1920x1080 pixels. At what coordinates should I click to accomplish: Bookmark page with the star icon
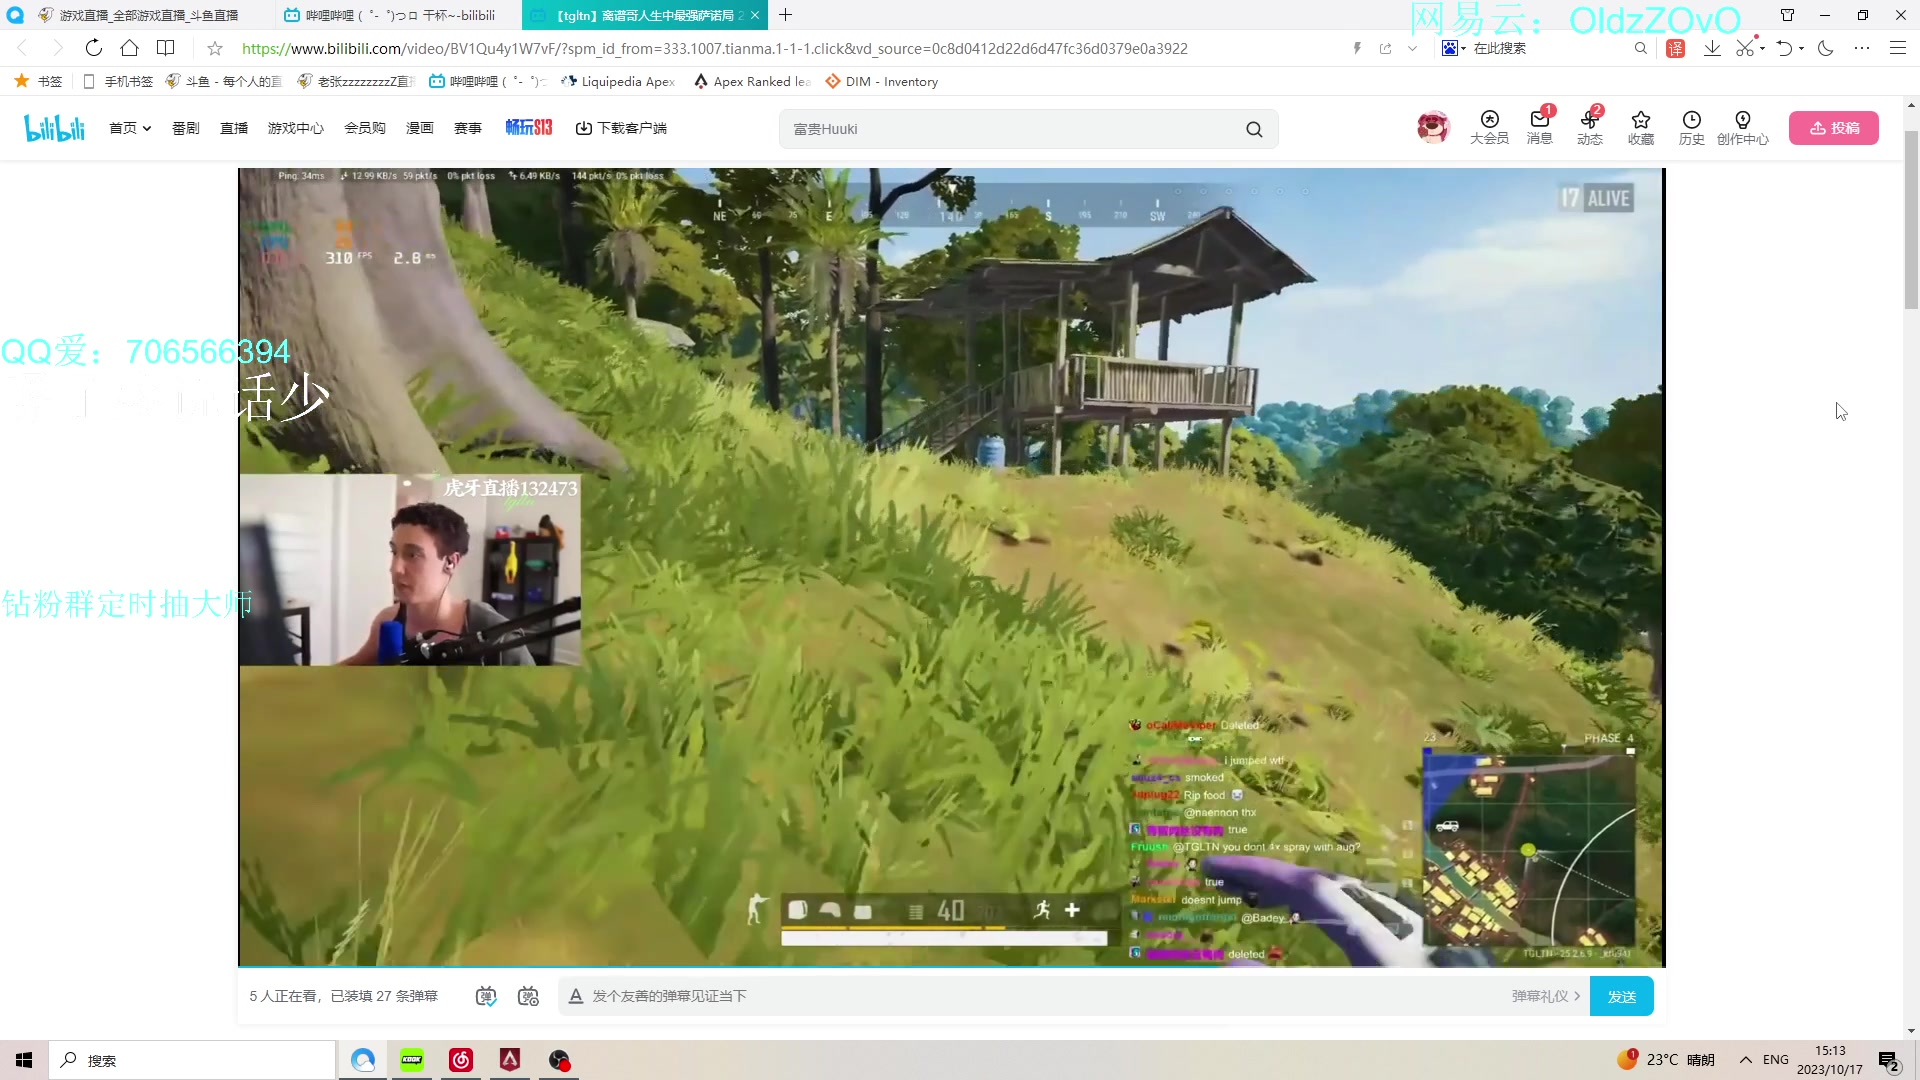tap(215, 48)
